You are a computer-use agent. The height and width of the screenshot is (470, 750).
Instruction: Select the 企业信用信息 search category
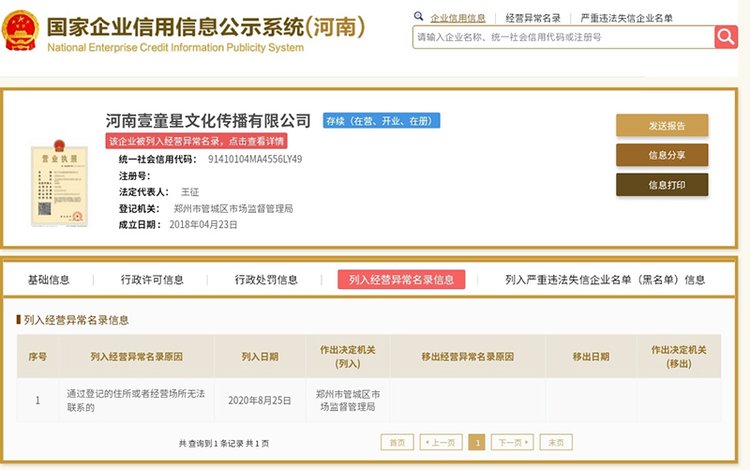pyautogui.click(x=458, y=18)
